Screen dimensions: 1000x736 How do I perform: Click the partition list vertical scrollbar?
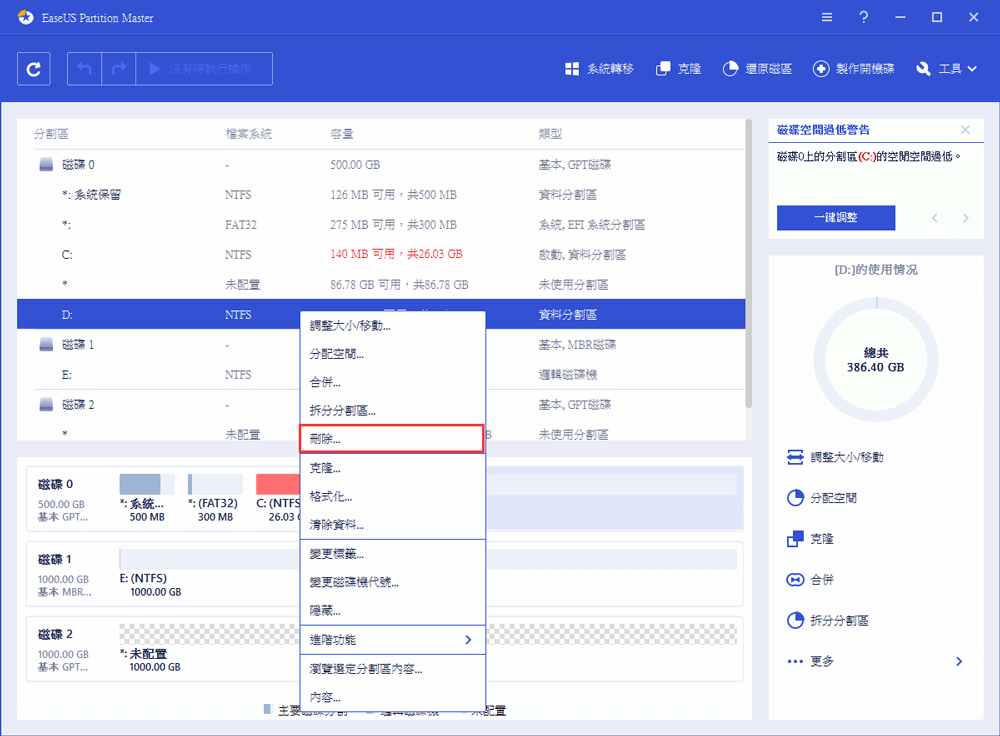coord(749,263)
